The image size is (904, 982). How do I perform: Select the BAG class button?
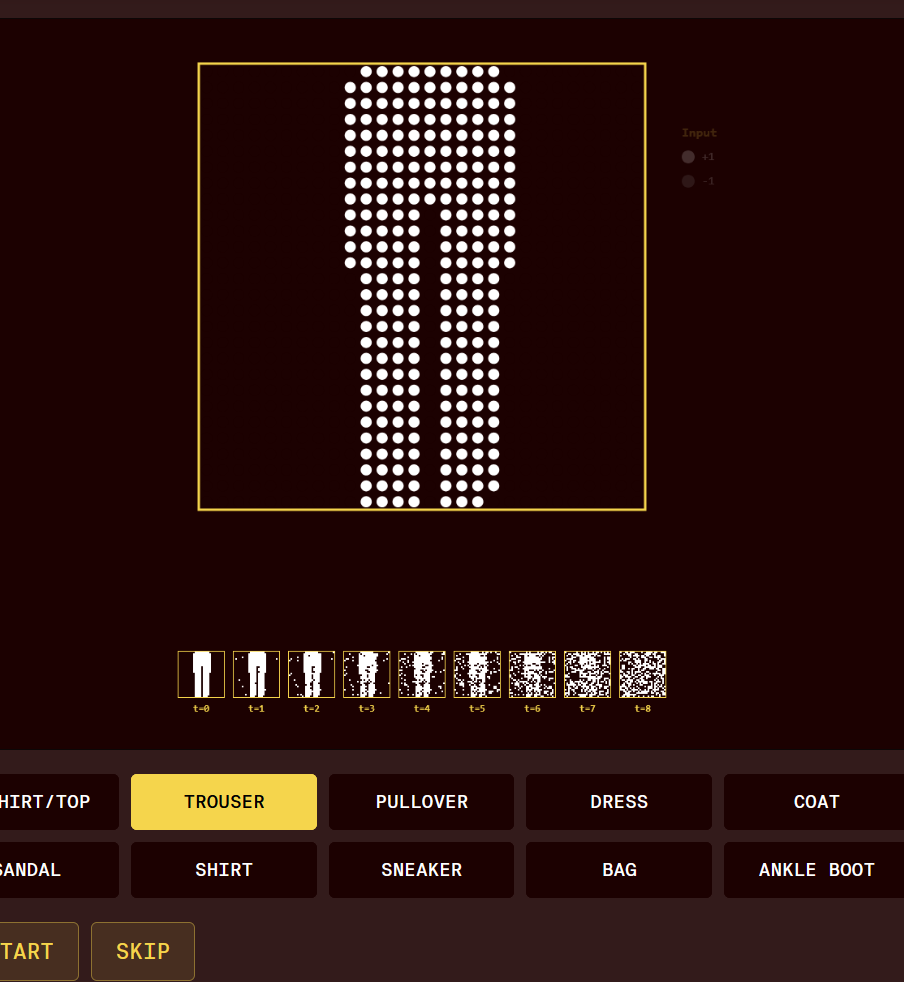(x=619, y=870)
